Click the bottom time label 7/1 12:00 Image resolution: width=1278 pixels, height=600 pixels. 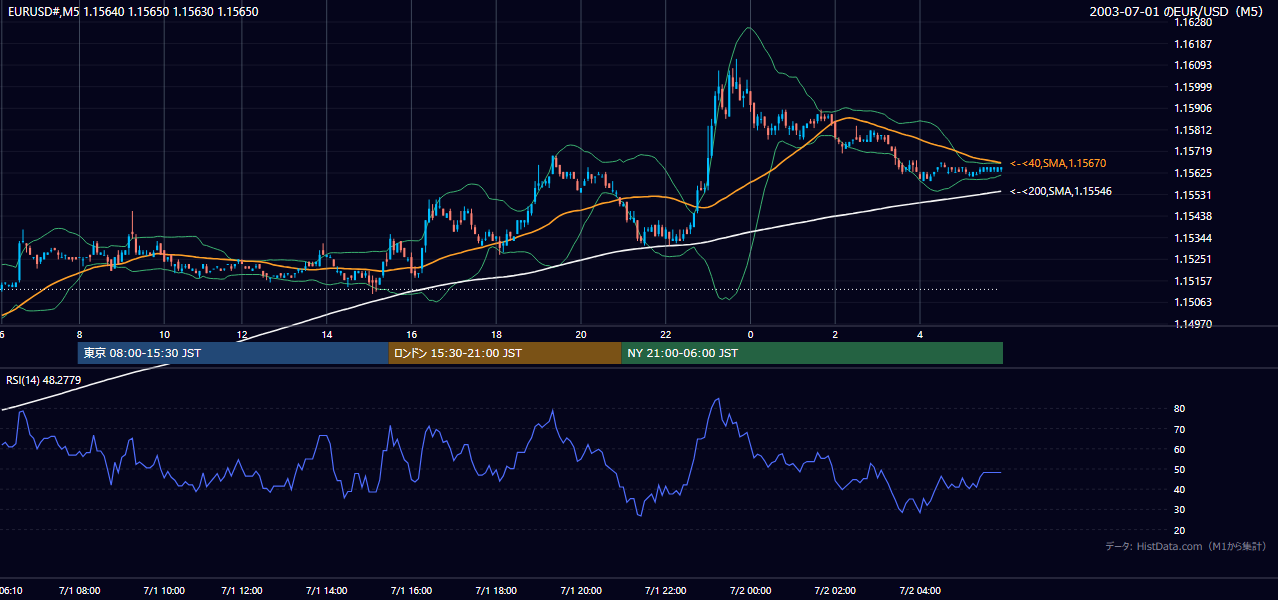coord(242,591)
